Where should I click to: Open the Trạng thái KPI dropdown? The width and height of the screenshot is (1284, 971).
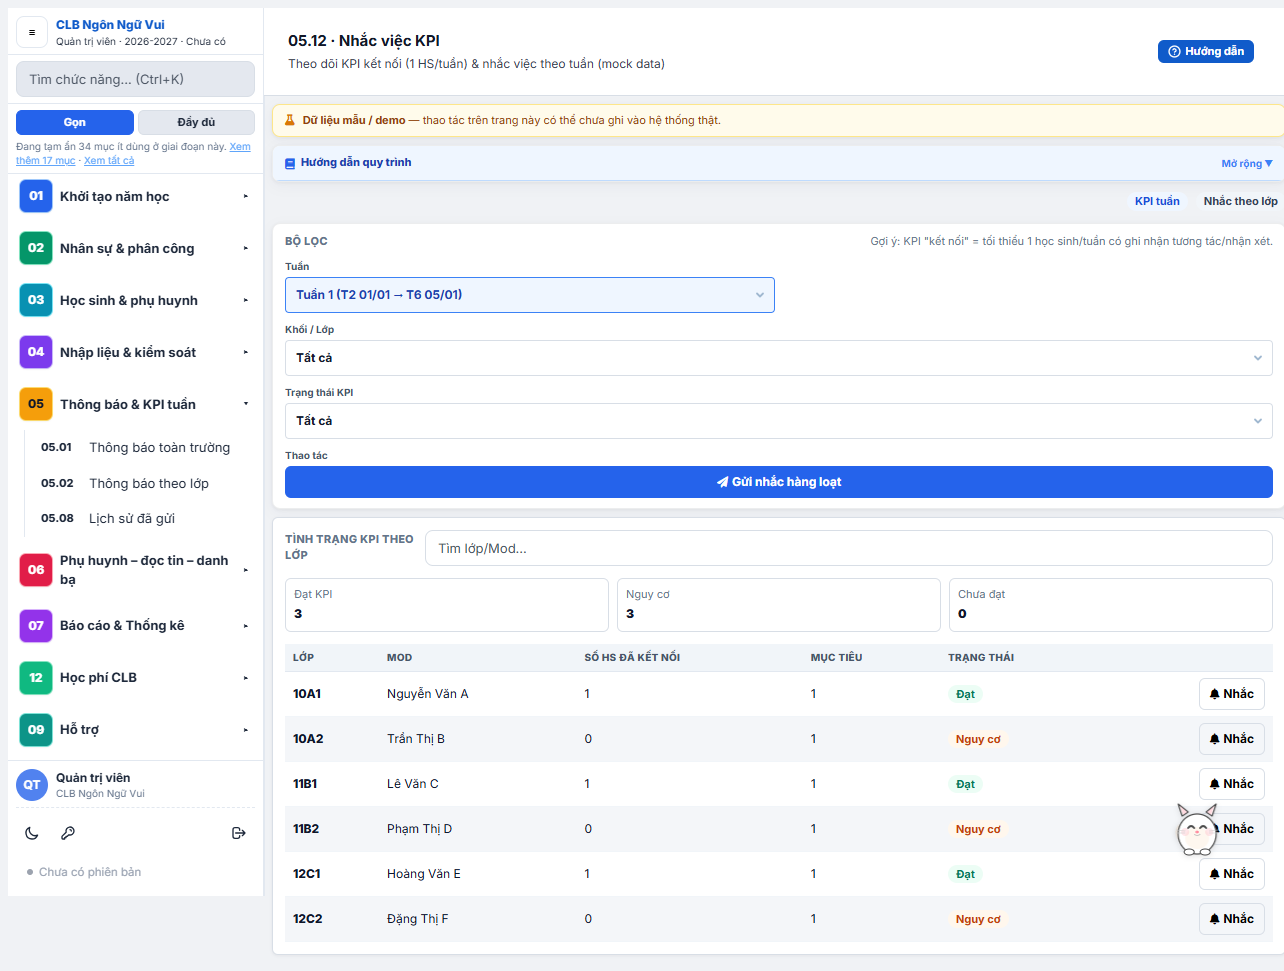click(779, 421)
